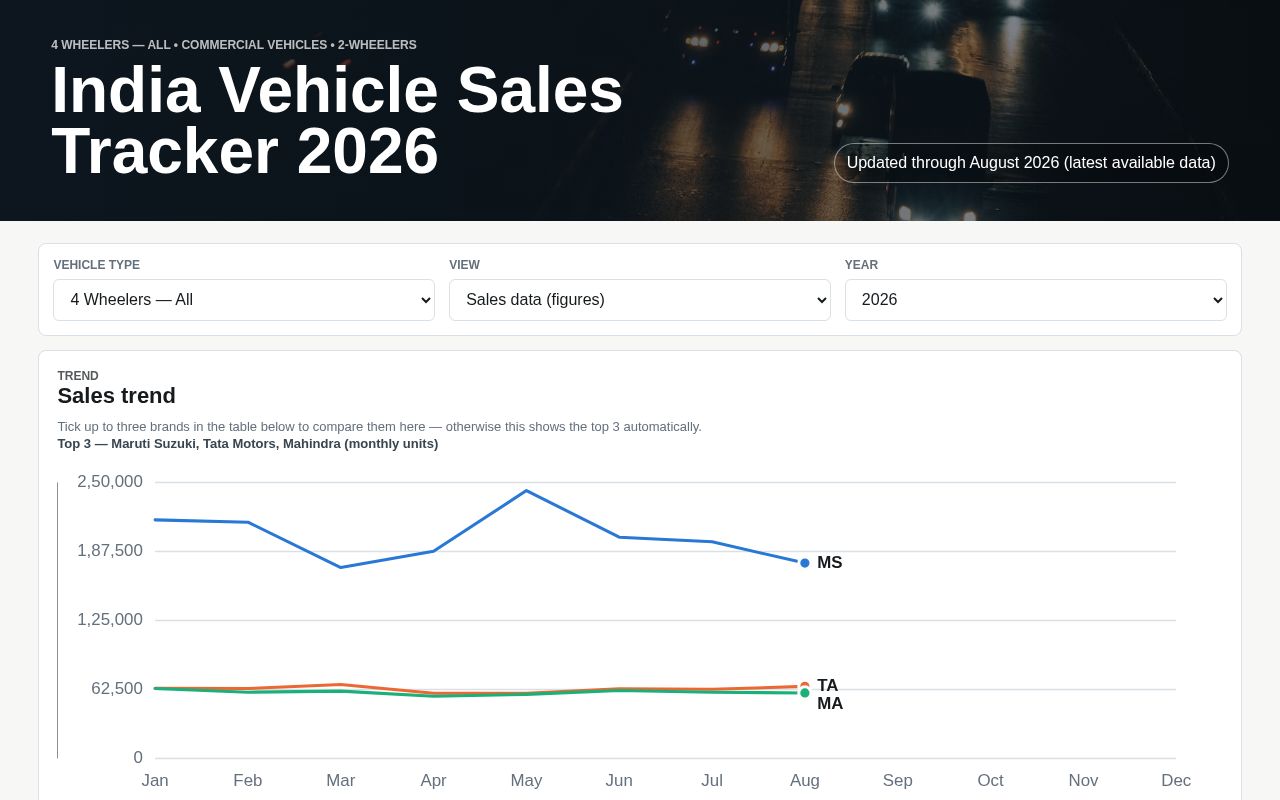
Task: Open the Vehicle Type dropdown
Action: [244, 300]
